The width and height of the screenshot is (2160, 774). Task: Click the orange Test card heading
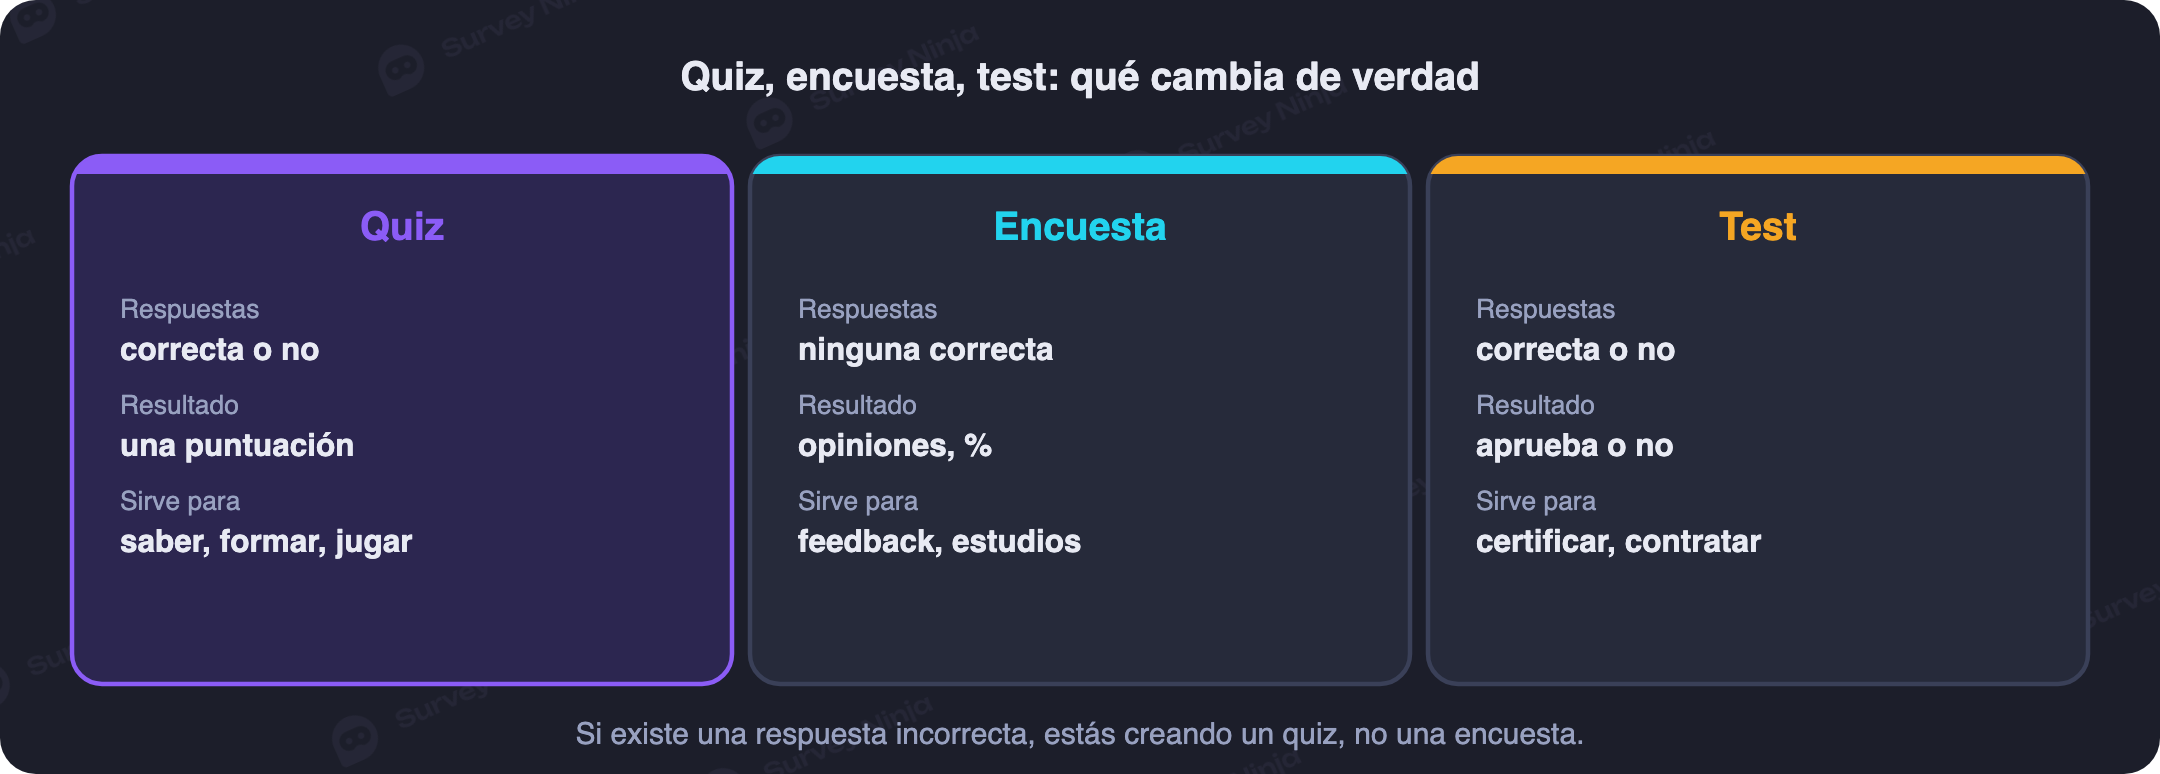point(1758,227)
